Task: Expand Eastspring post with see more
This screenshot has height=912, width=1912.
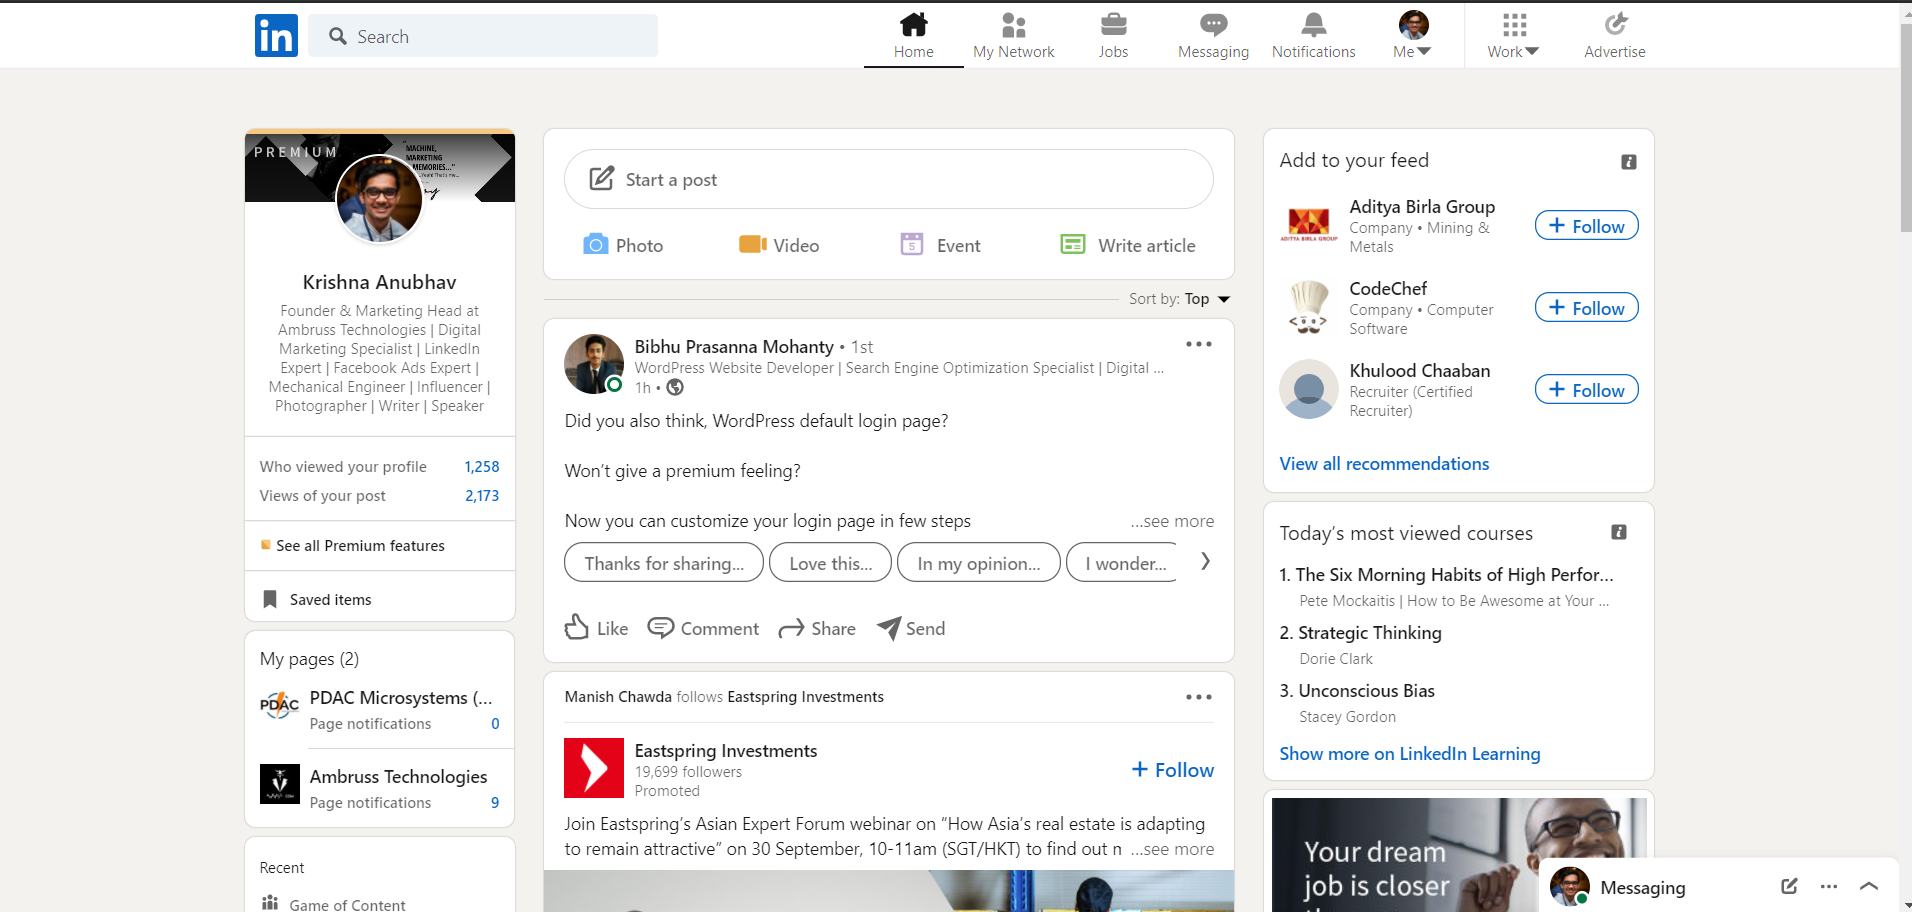Action: tap(1173, 849)
